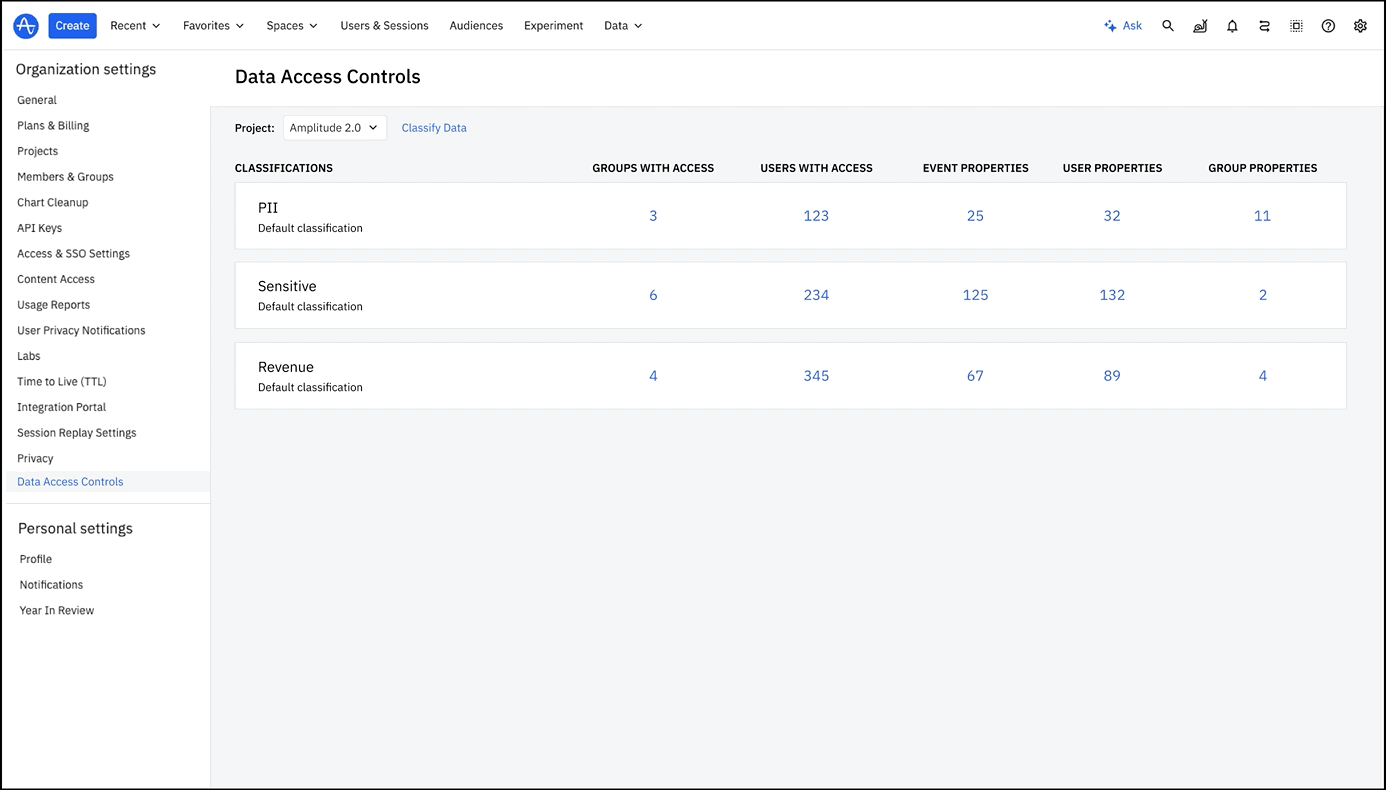Open the search magnifier icon
Image resolution: width=1386 pixels, height=790 pixels.
(1168, 26)
